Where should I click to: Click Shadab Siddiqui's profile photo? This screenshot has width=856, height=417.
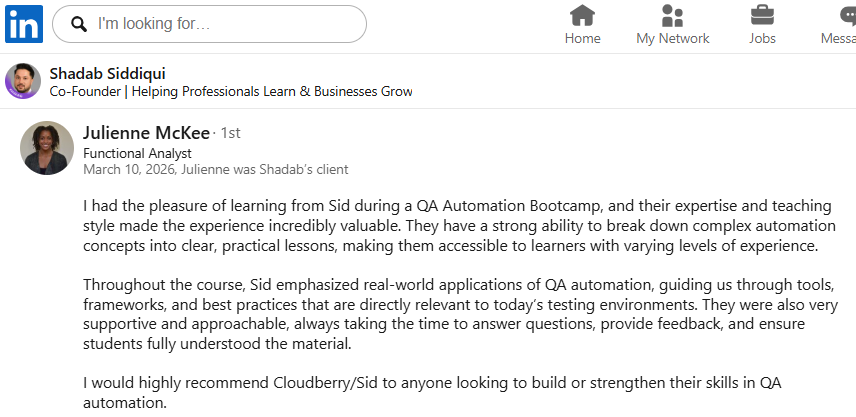[x=23, y=81]
